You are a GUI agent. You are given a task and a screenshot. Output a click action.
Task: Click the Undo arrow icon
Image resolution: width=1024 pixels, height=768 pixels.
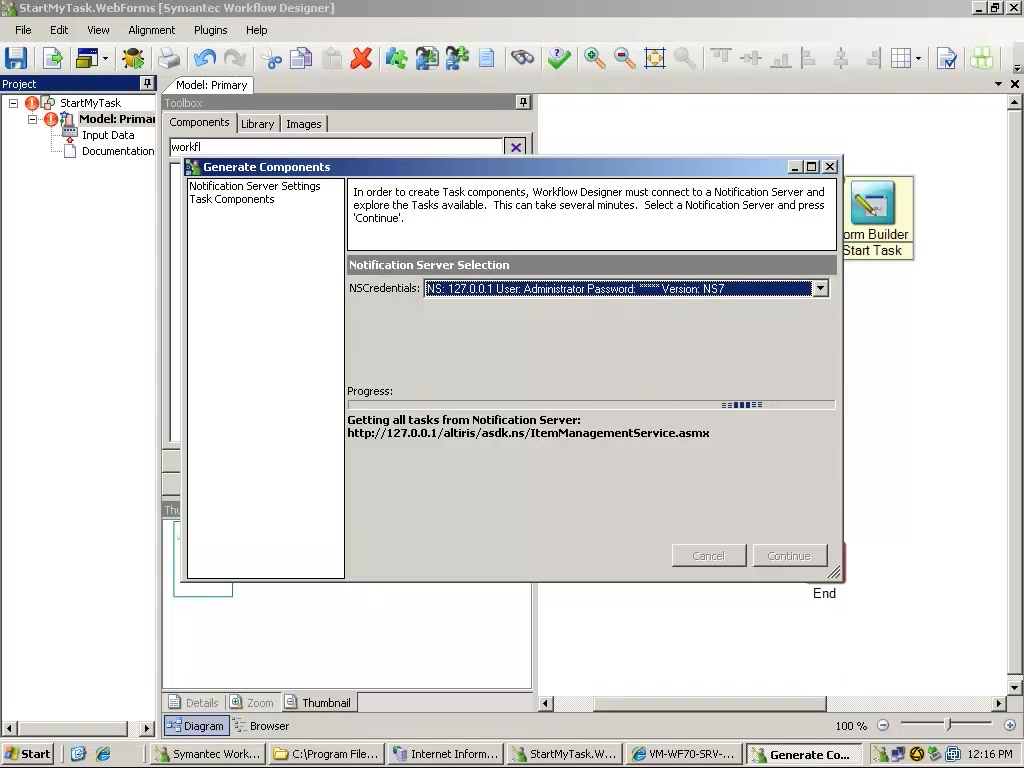(205, 58)
